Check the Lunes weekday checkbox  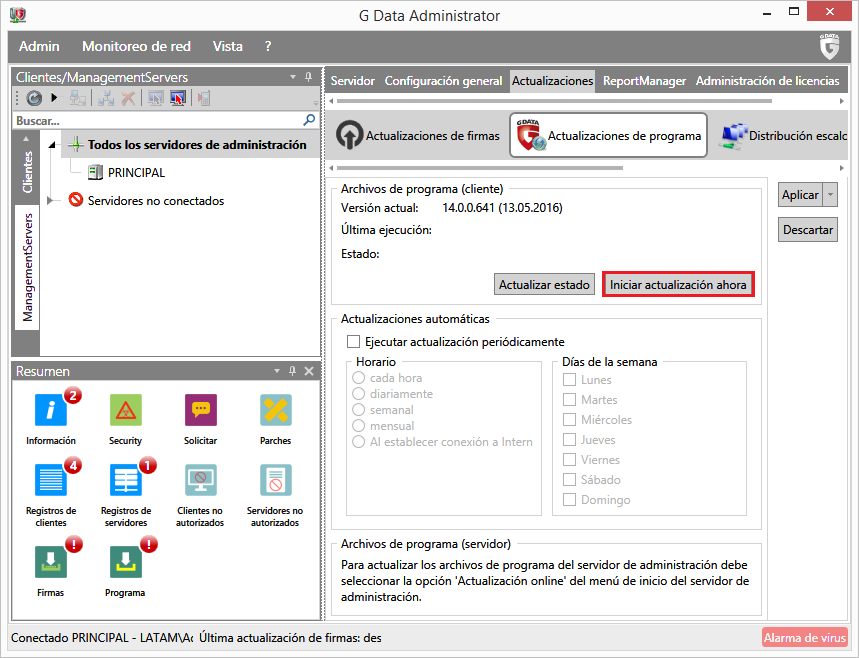tap(569, 380)
